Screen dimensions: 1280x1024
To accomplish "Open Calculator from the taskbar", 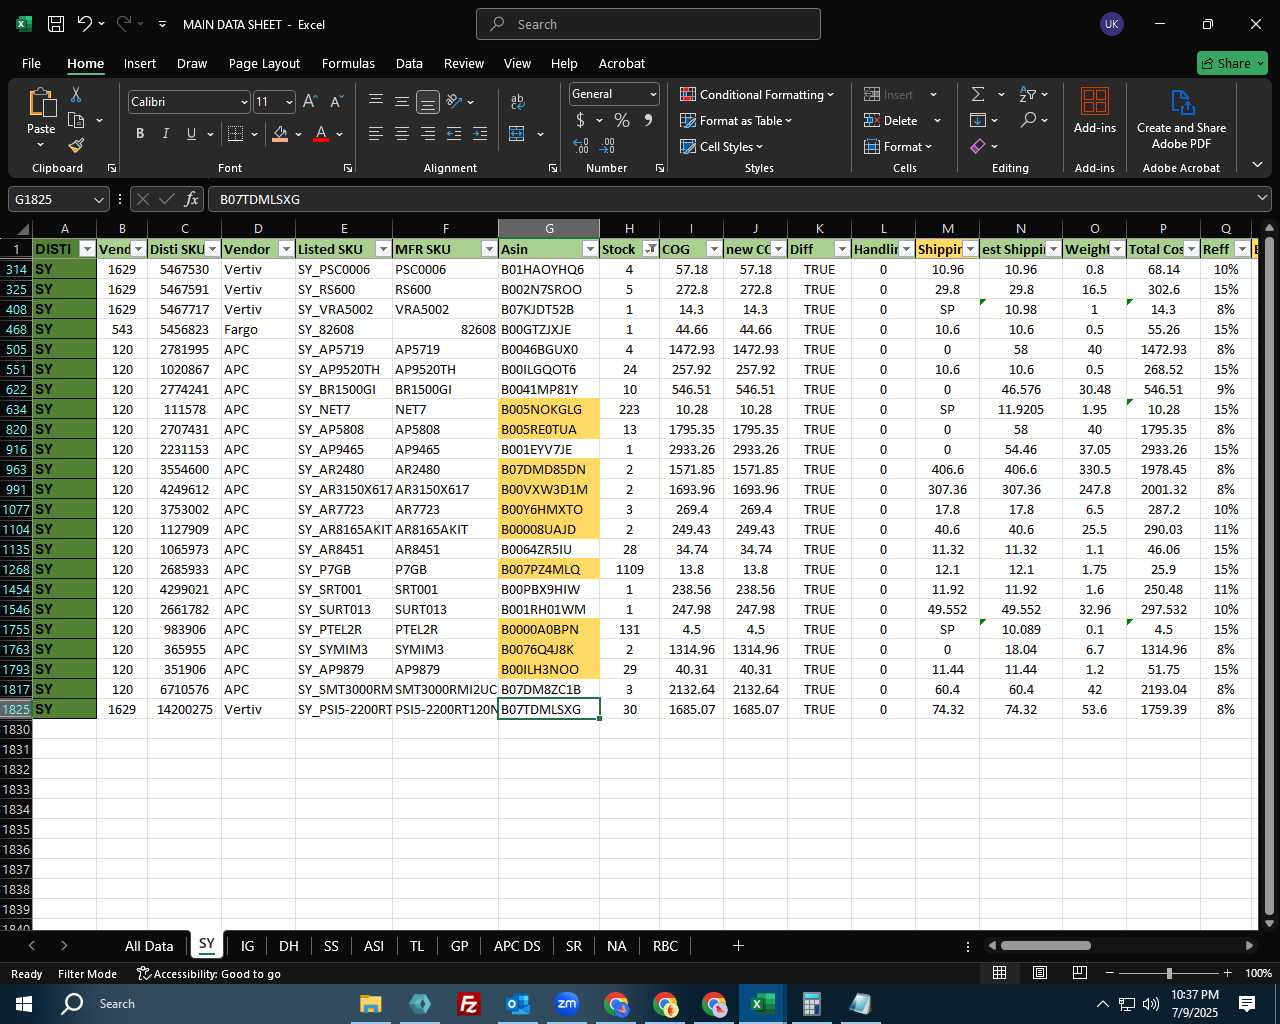I will [812, 1004].
